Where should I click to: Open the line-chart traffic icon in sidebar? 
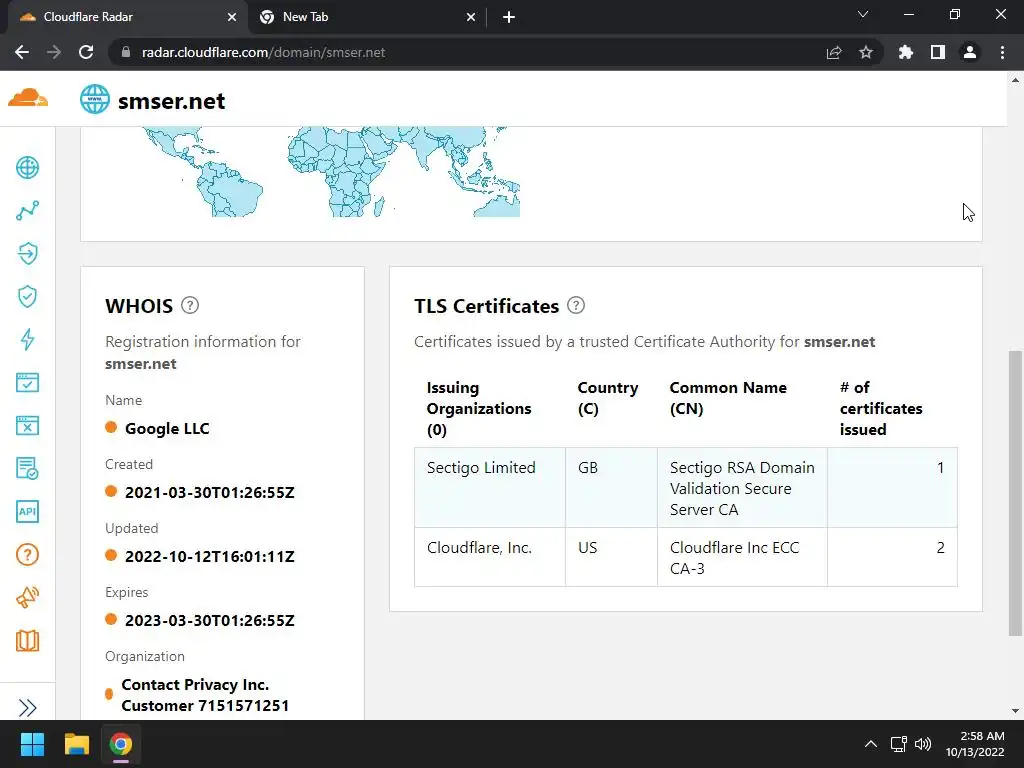point(27,210)
